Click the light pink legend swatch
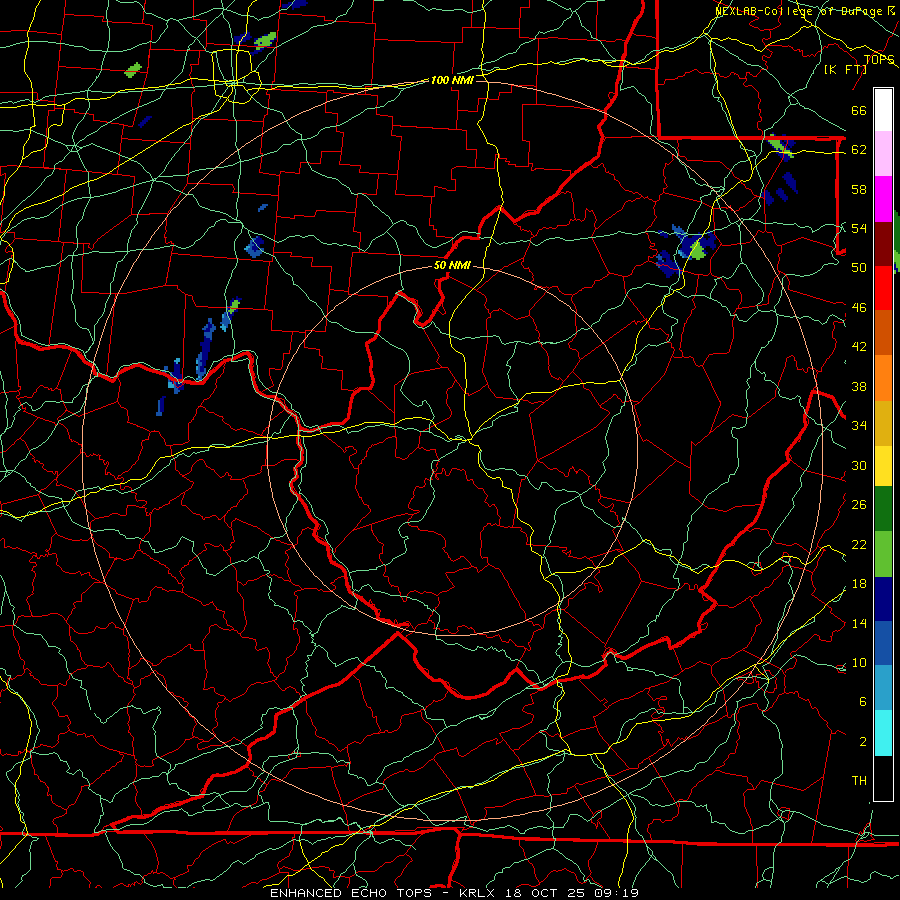900x900 pixels. [883, 154]
